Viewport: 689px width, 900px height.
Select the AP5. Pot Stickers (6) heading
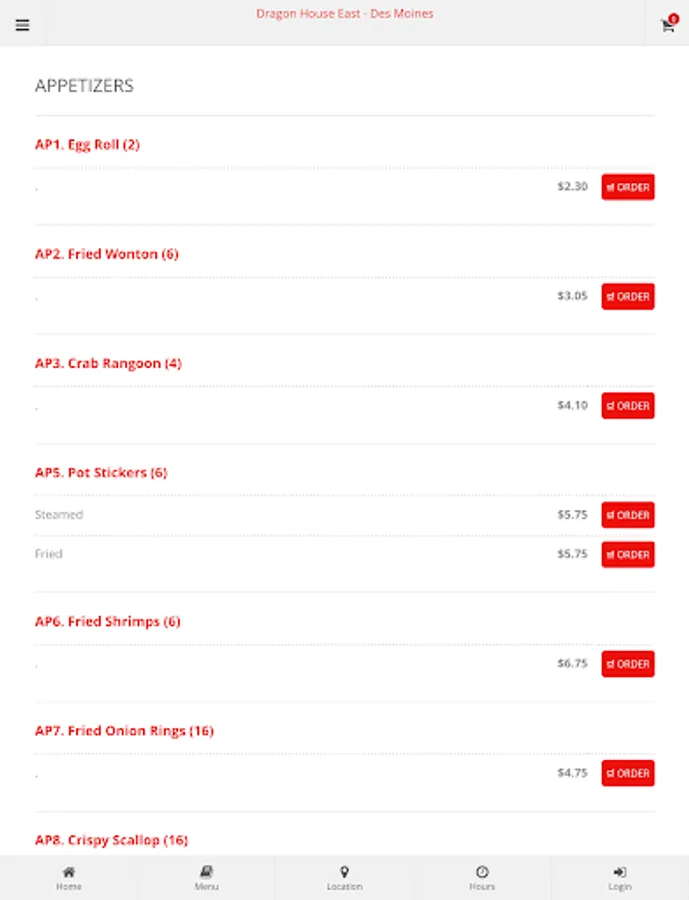click(101, 472)
